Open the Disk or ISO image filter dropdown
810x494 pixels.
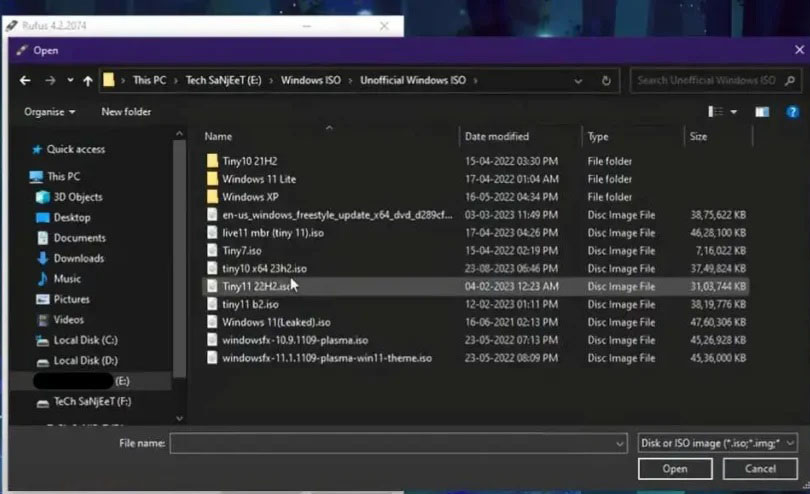(718, 443)
